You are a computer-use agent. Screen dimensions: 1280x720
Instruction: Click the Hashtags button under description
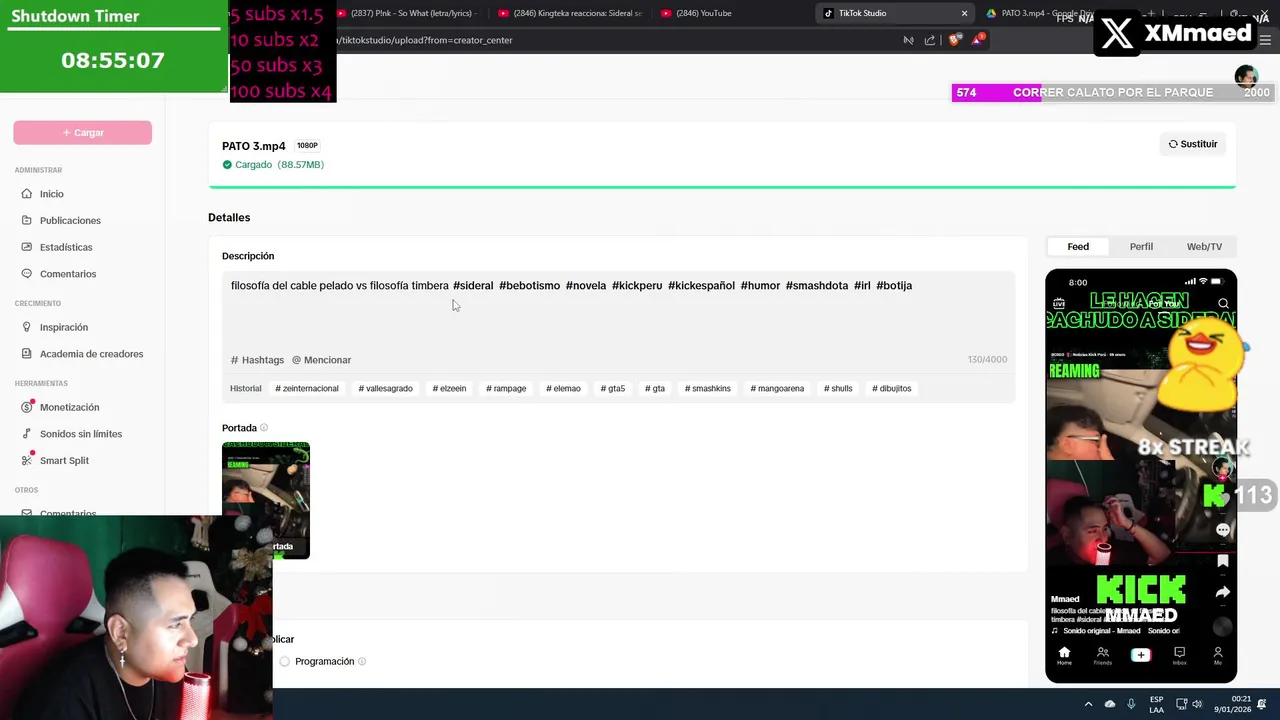coord(257,360)
